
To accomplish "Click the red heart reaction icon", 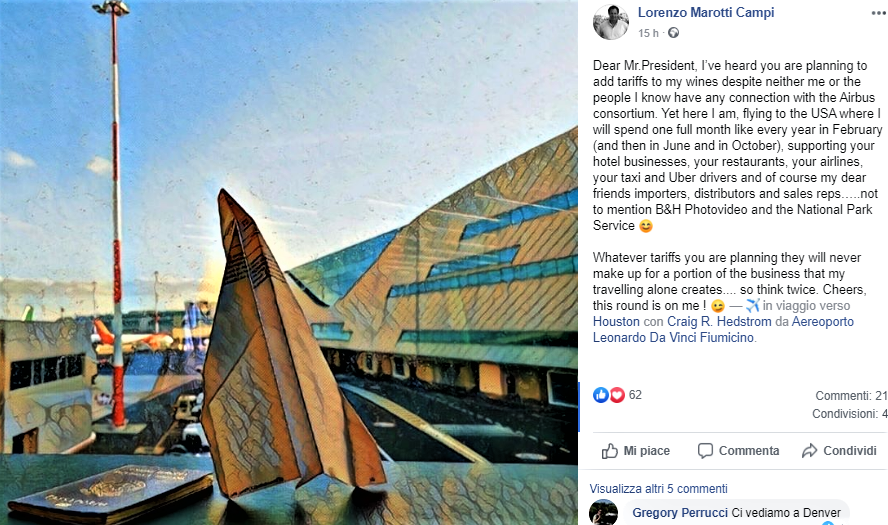I will click(617, 395).
